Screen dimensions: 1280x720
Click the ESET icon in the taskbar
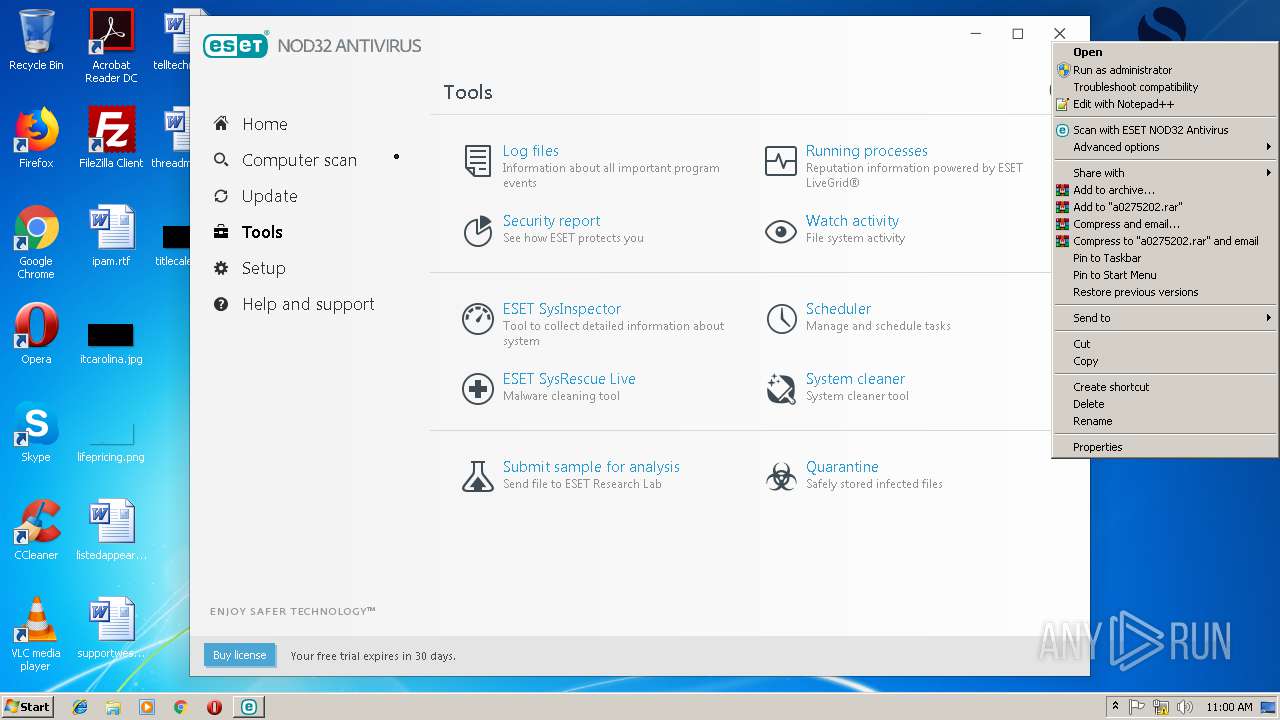coord(248,707)
